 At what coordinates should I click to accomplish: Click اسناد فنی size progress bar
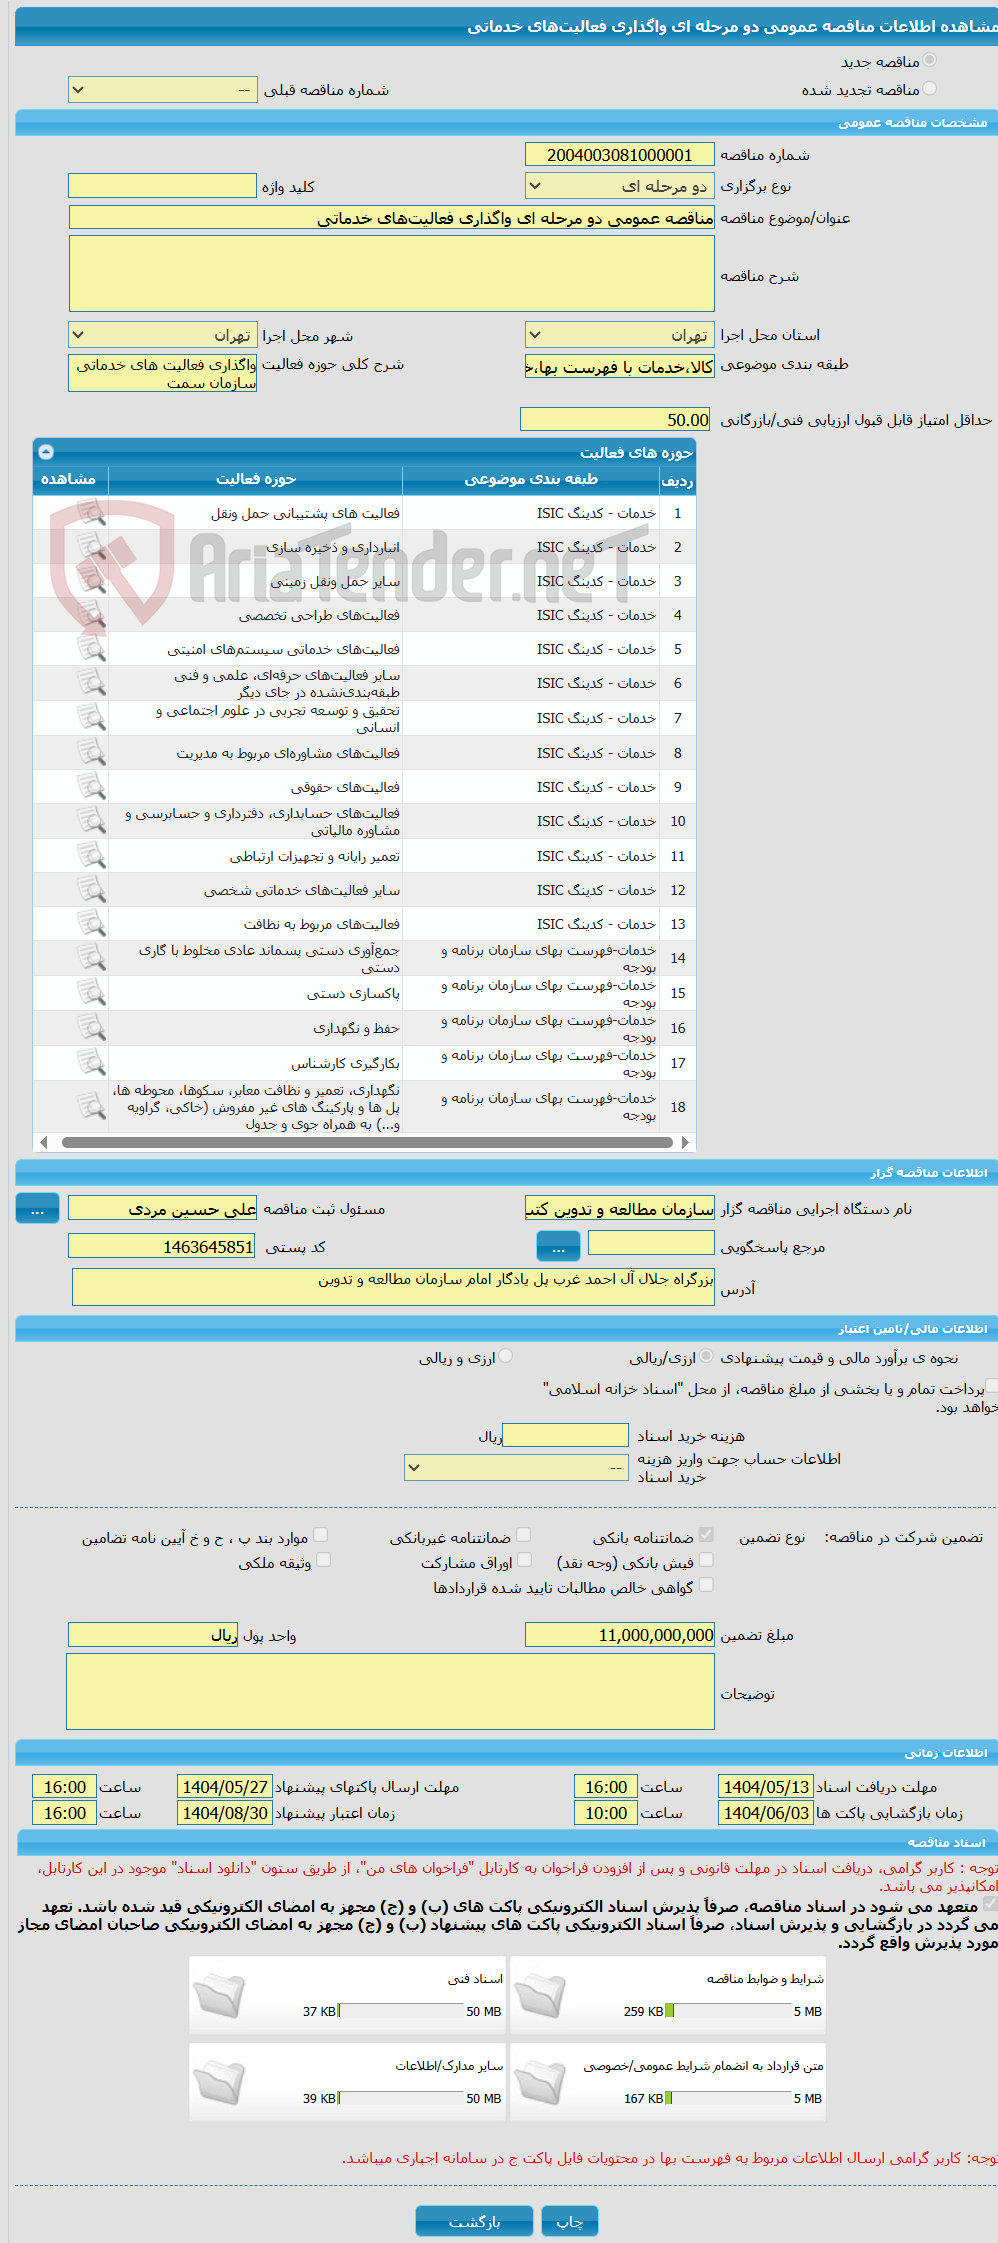(402, 2011)
